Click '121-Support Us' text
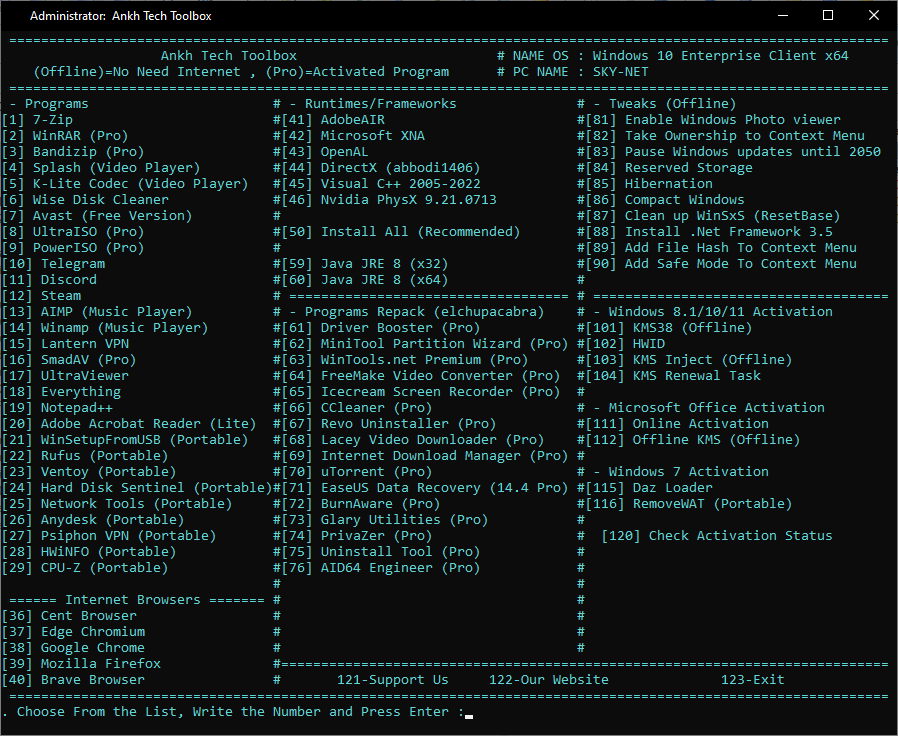 pos(393,680)
